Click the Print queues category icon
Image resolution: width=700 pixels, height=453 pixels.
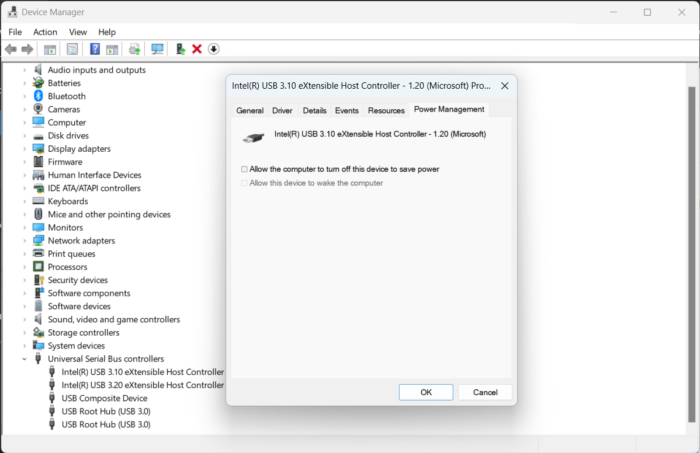click(x=38, y=254)
